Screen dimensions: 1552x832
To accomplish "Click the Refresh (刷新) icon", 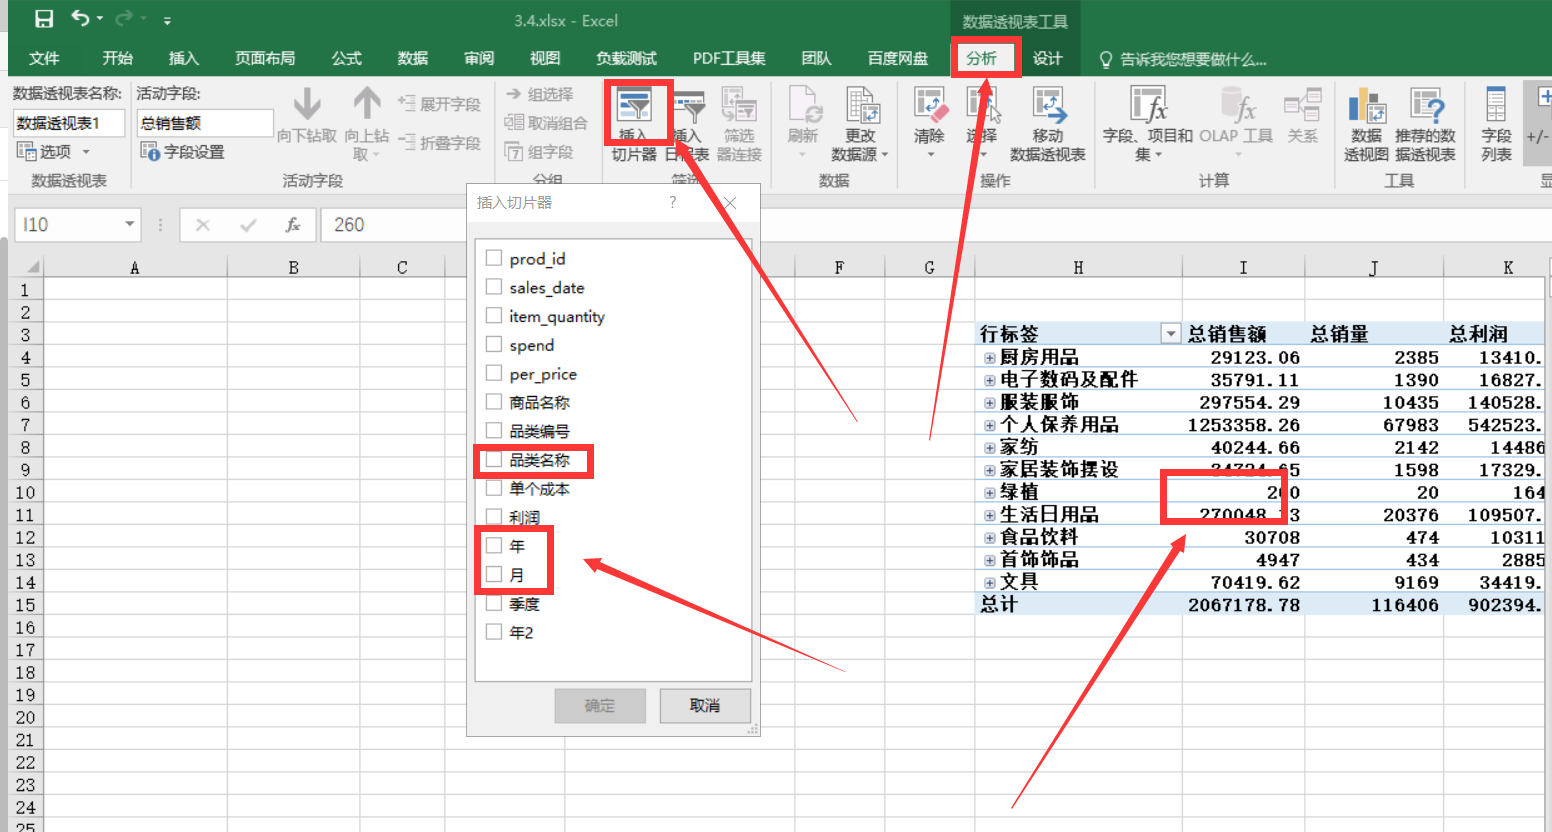I will pyautogui.click(x=803, y=105).
